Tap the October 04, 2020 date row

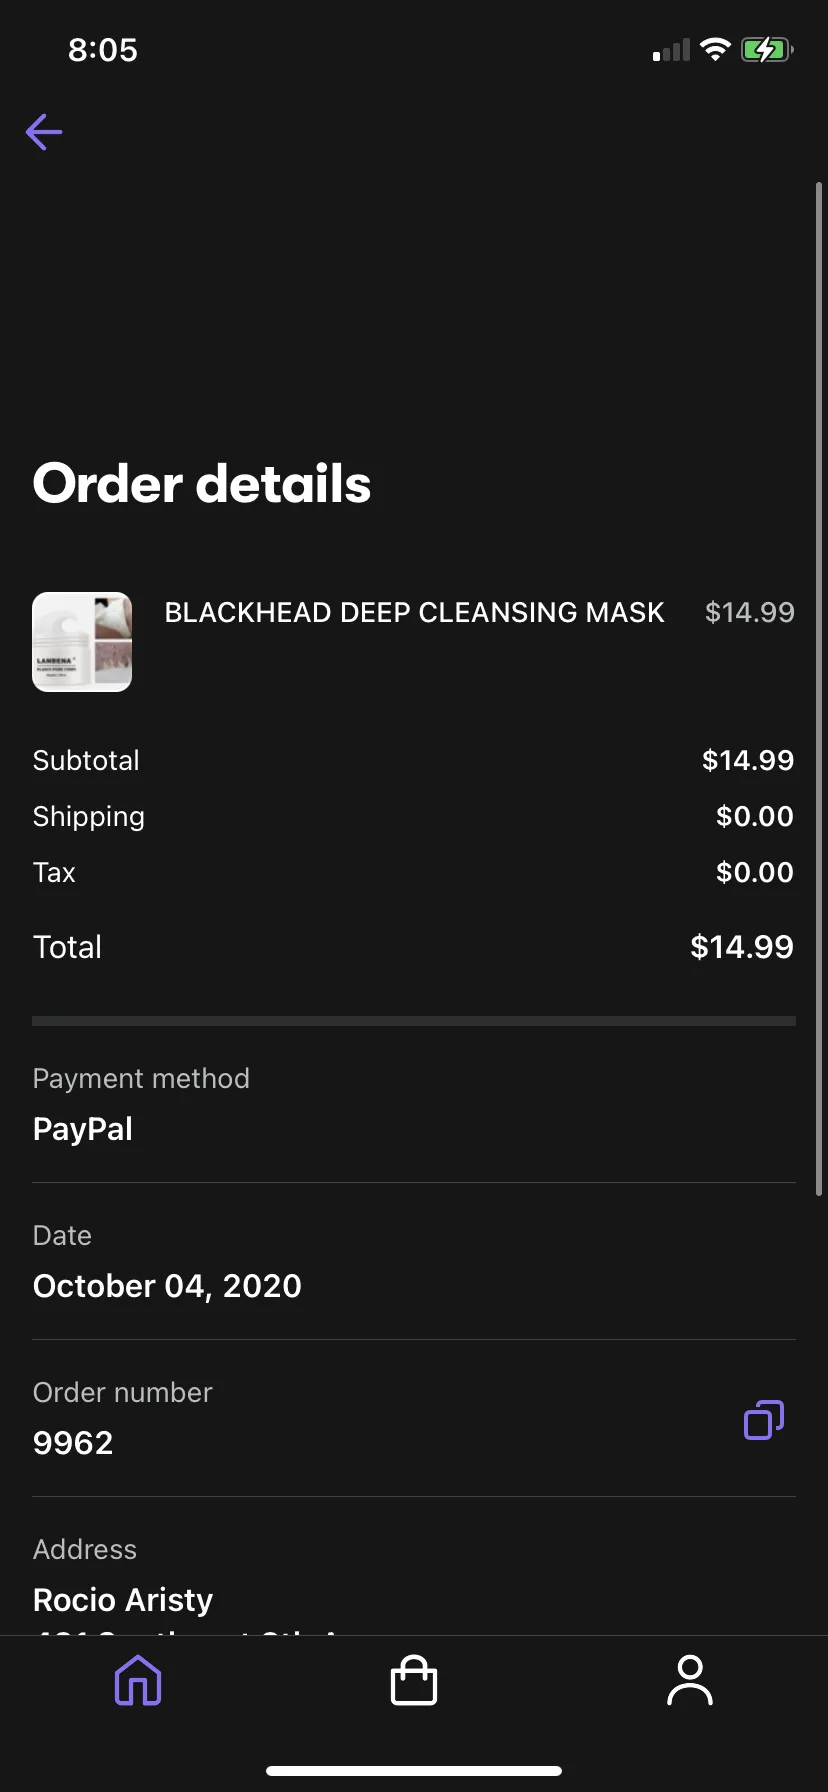(414, 1262)
